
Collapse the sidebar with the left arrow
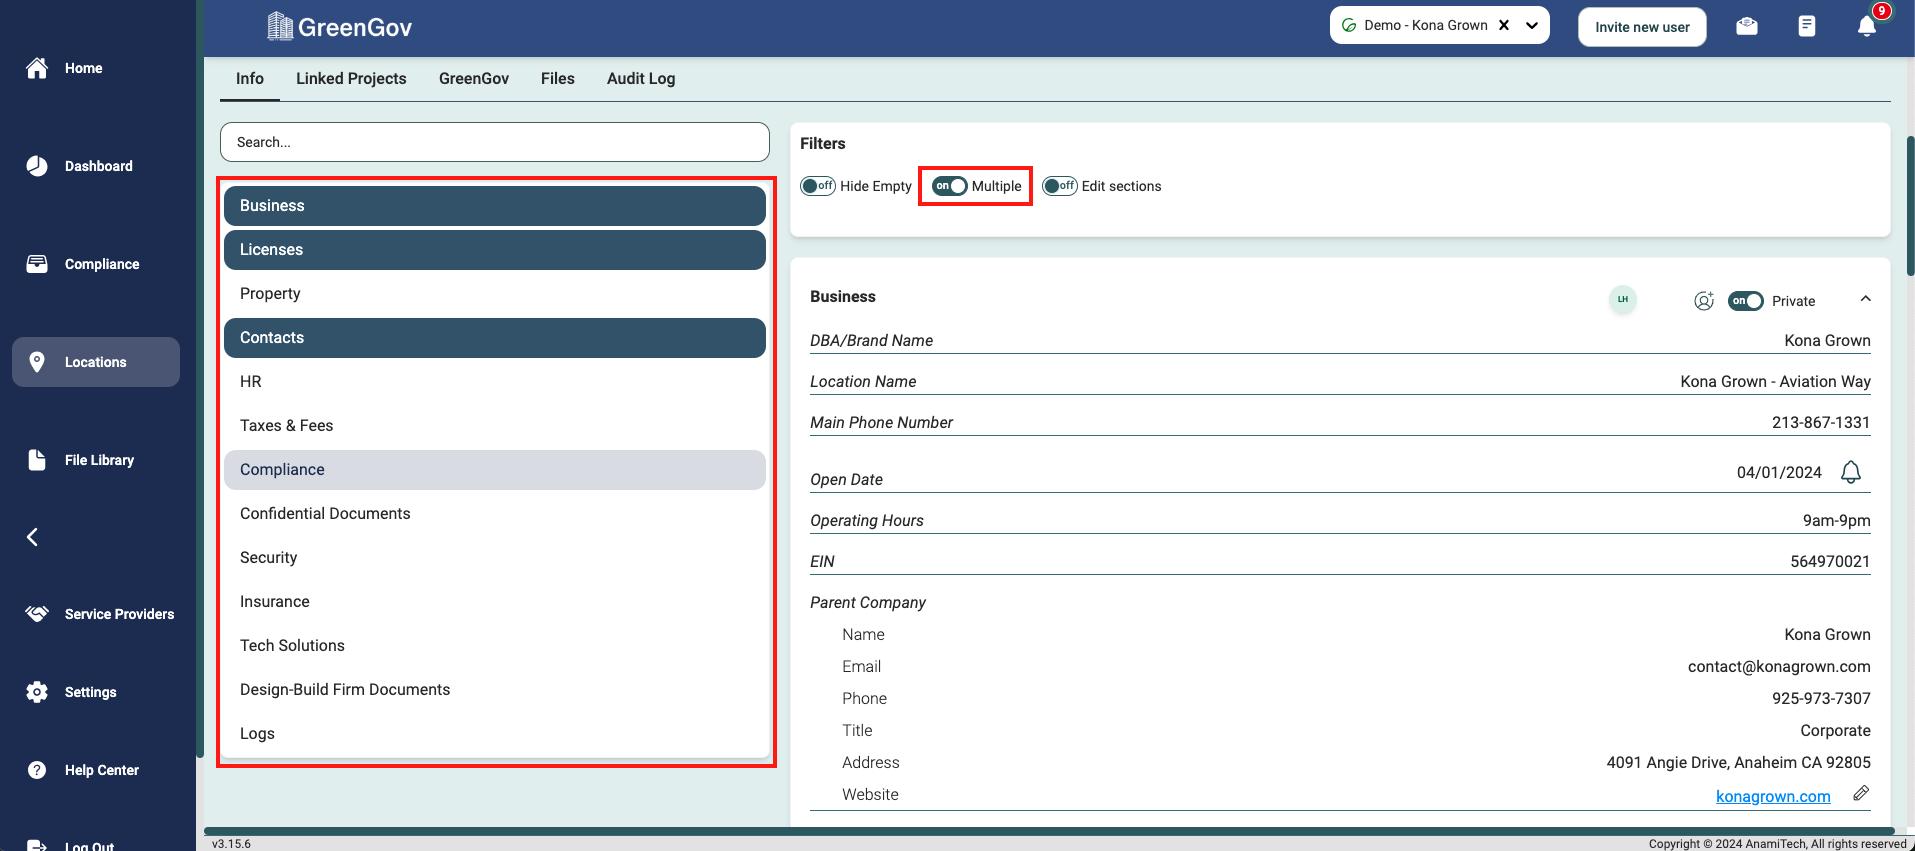pos(33,537)
